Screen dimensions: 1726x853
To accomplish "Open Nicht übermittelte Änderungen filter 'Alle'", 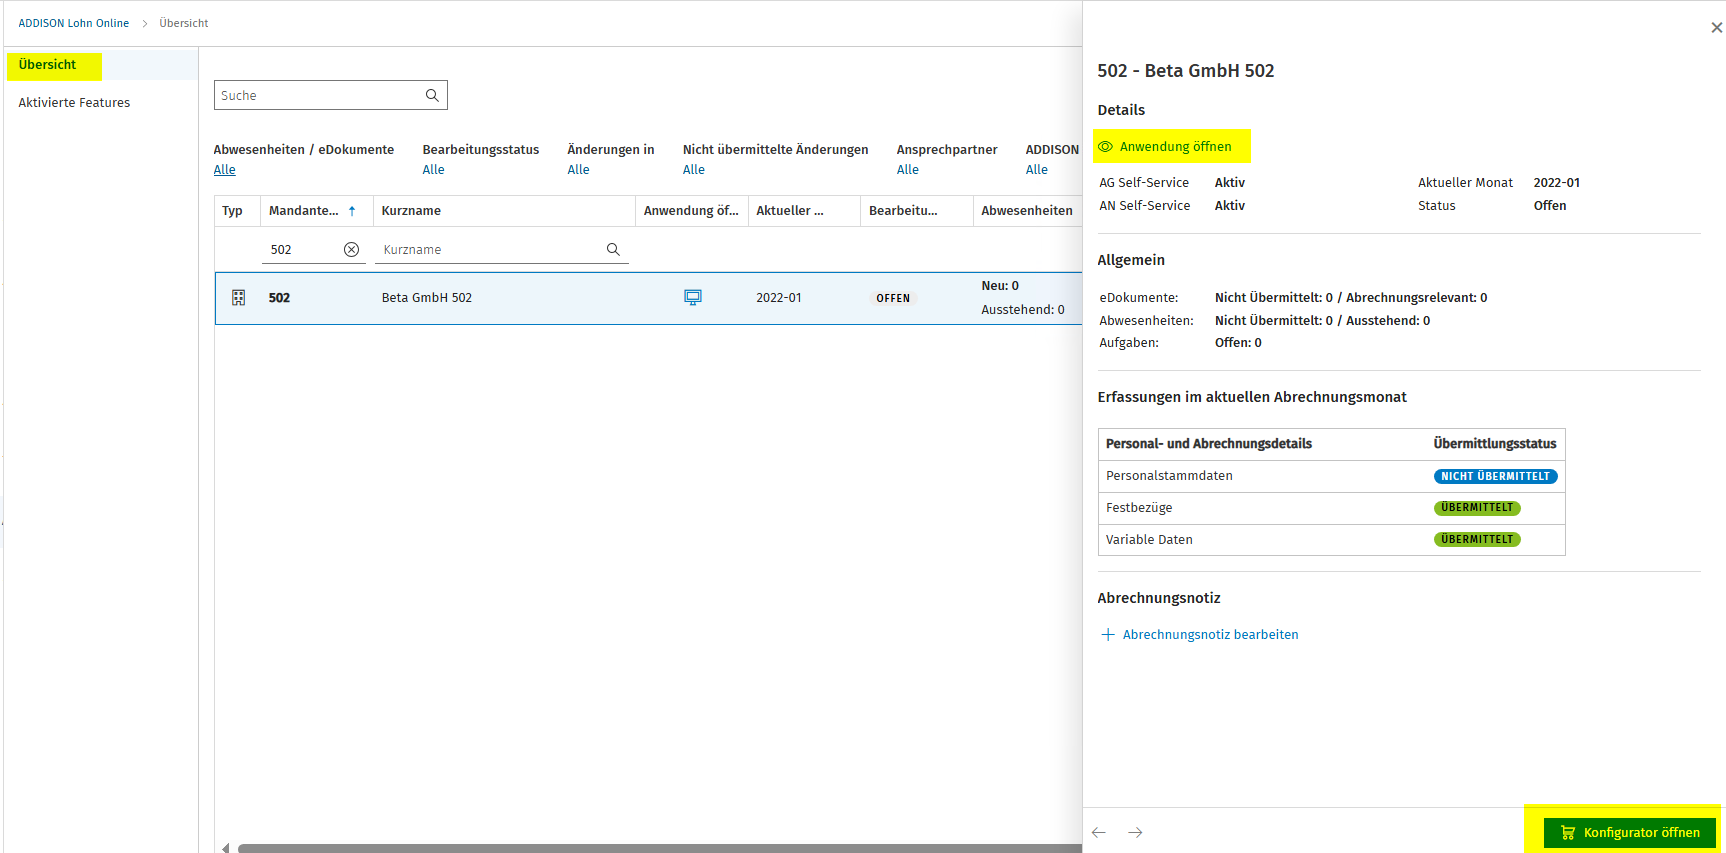I will point(694,170).
